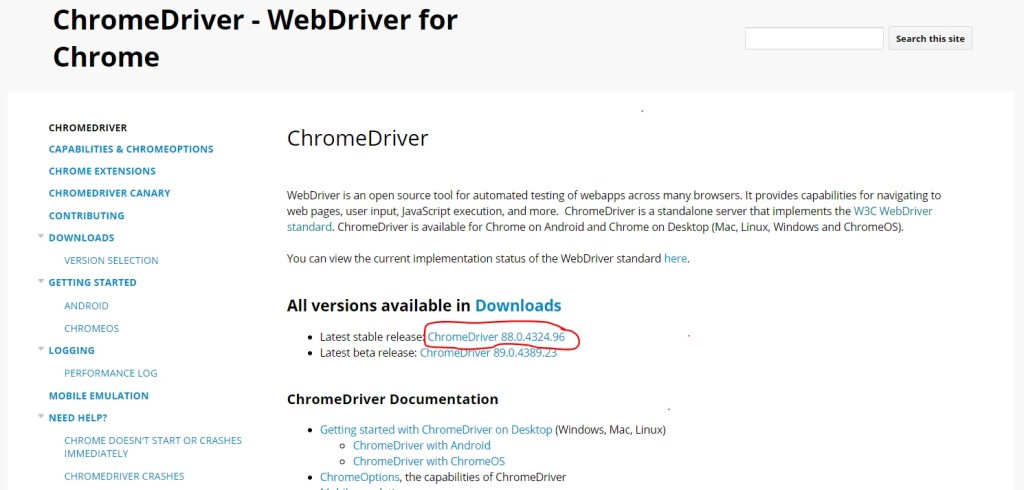The image size is (1024, 490).
Task: Open ChromeDriver 89.0.4389.23 beta release link
Action: click(x=488, y=353)
